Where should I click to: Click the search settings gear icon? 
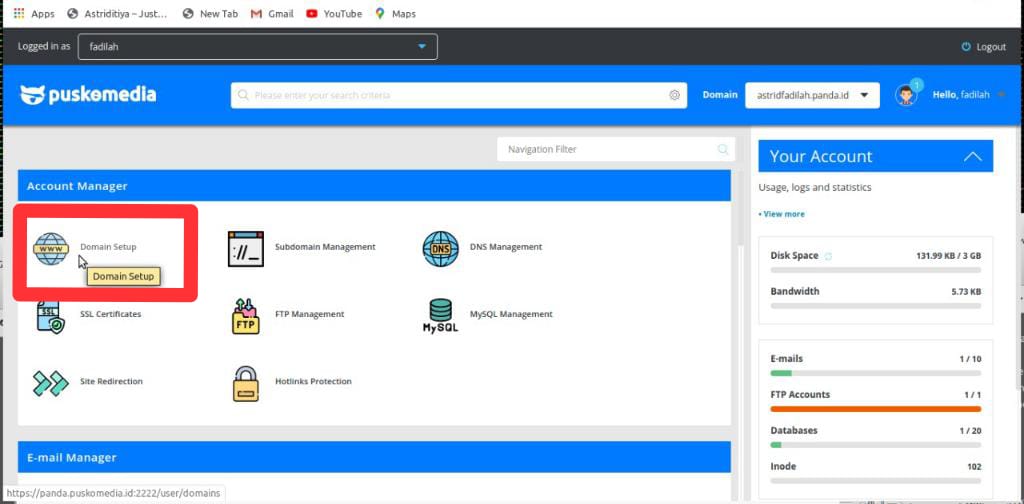point(675,96)
